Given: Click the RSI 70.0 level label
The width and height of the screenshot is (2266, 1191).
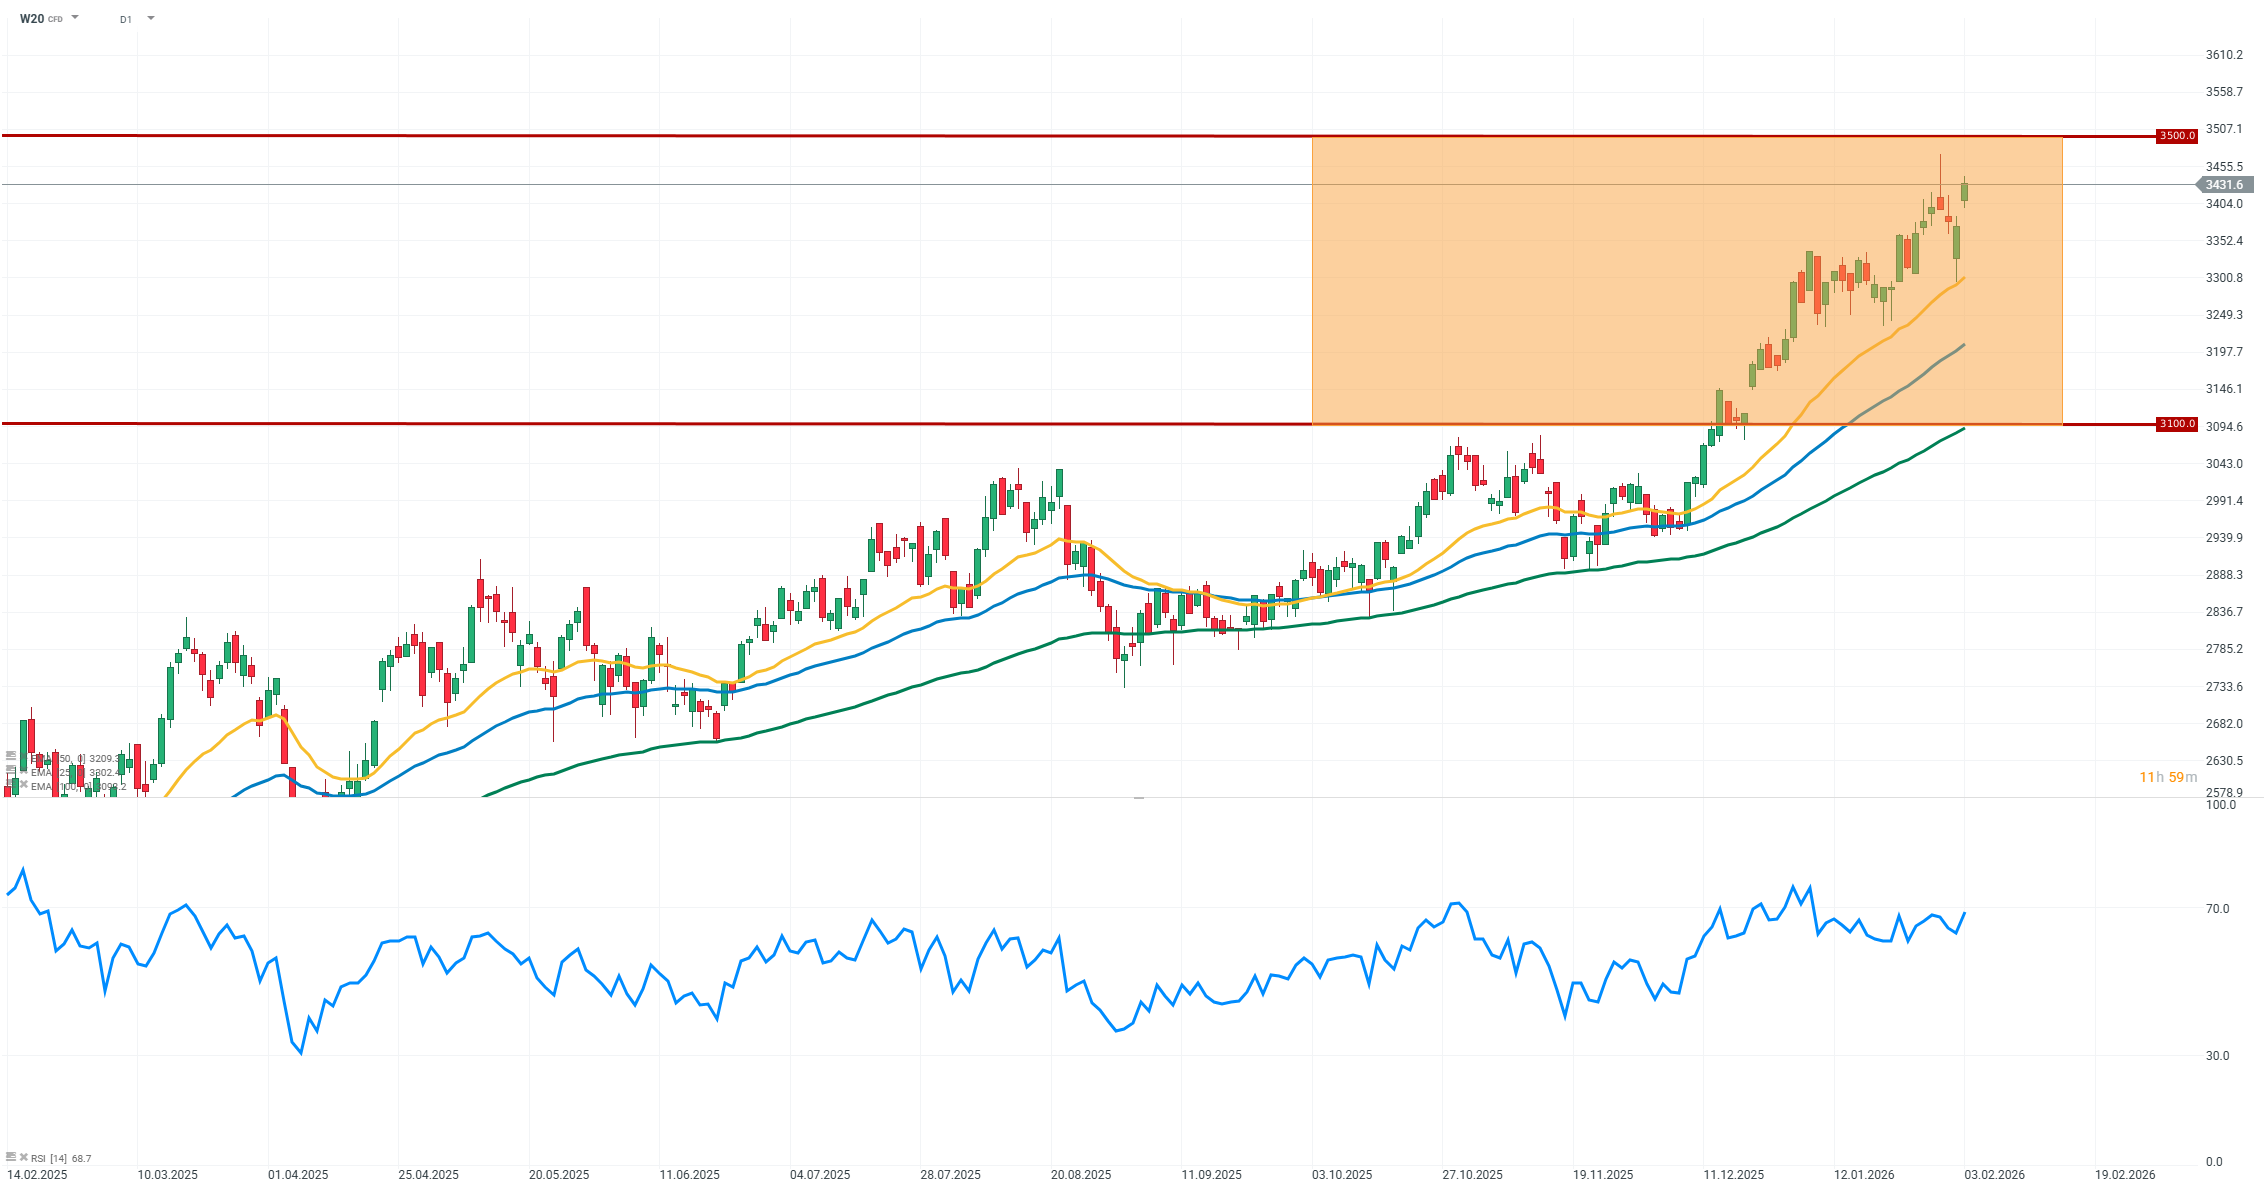Looking at the screenshot, I should click(x=2217, y=908).
